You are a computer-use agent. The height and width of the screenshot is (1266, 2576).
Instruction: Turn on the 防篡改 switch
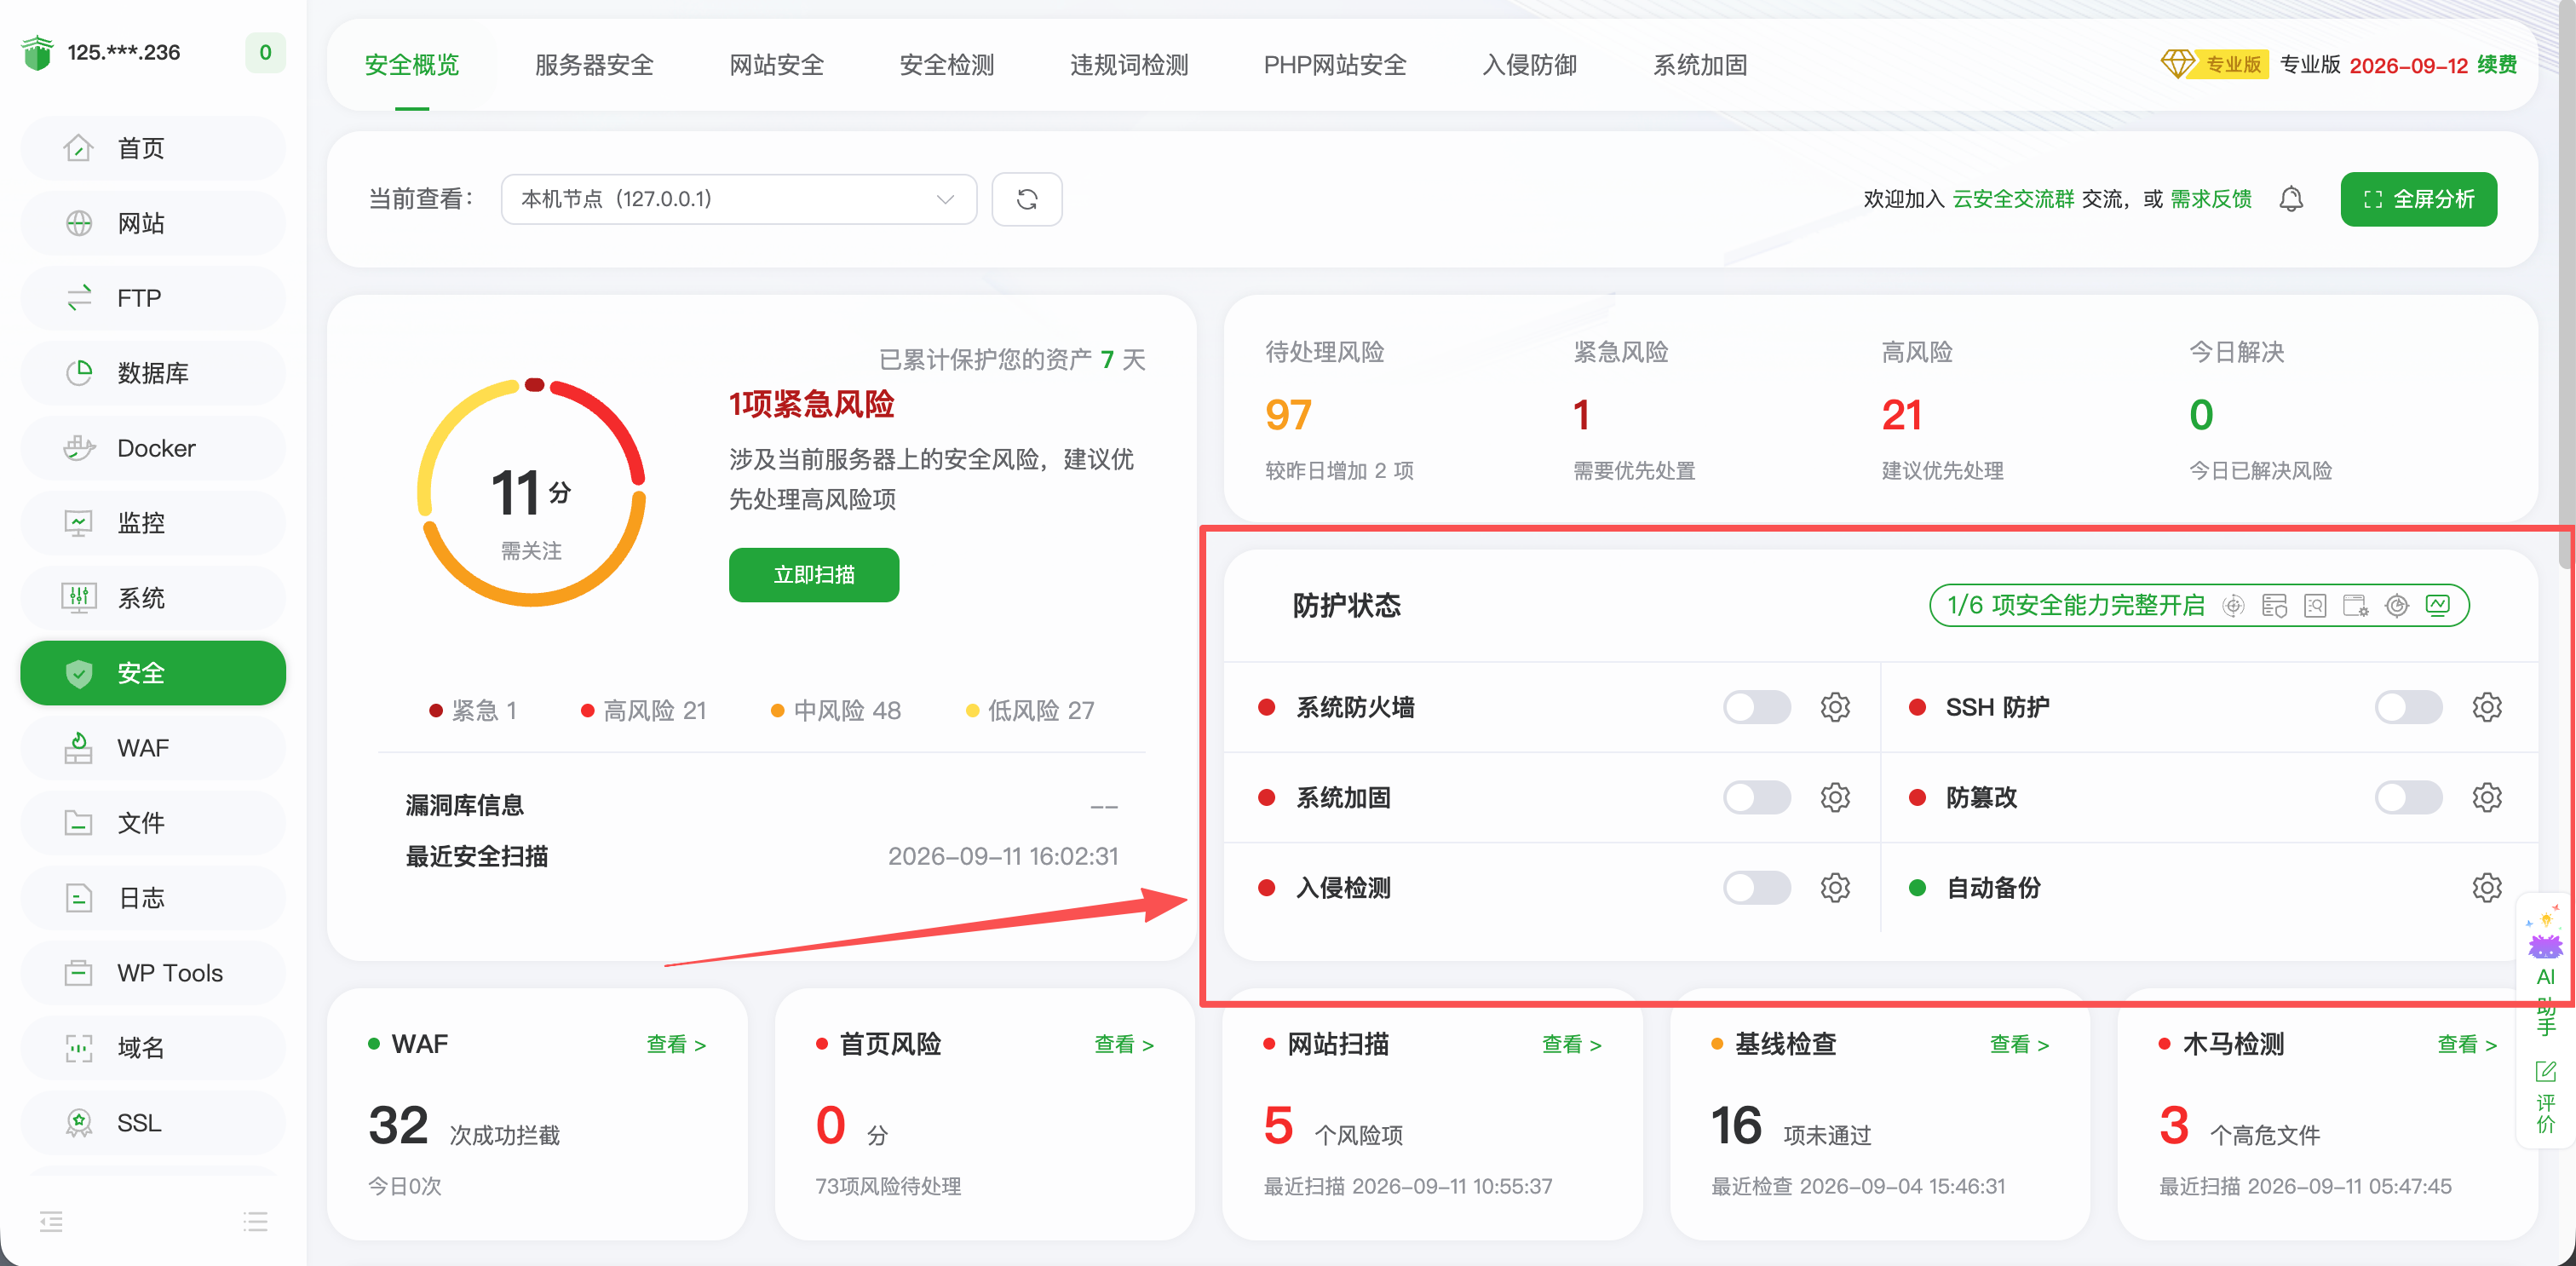(x=2408, y=797)
